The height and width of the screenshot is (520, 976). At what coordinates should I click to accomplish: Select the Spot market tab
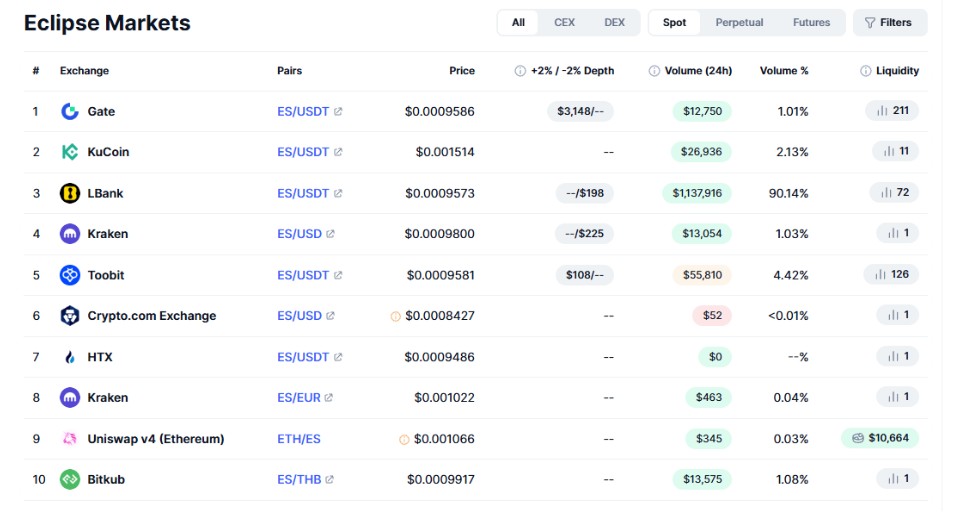tap(674, 22)
